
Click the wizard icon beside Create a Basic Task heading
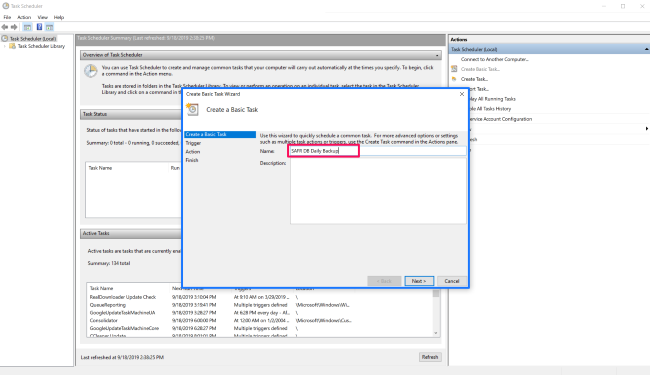tap(192, 109)
